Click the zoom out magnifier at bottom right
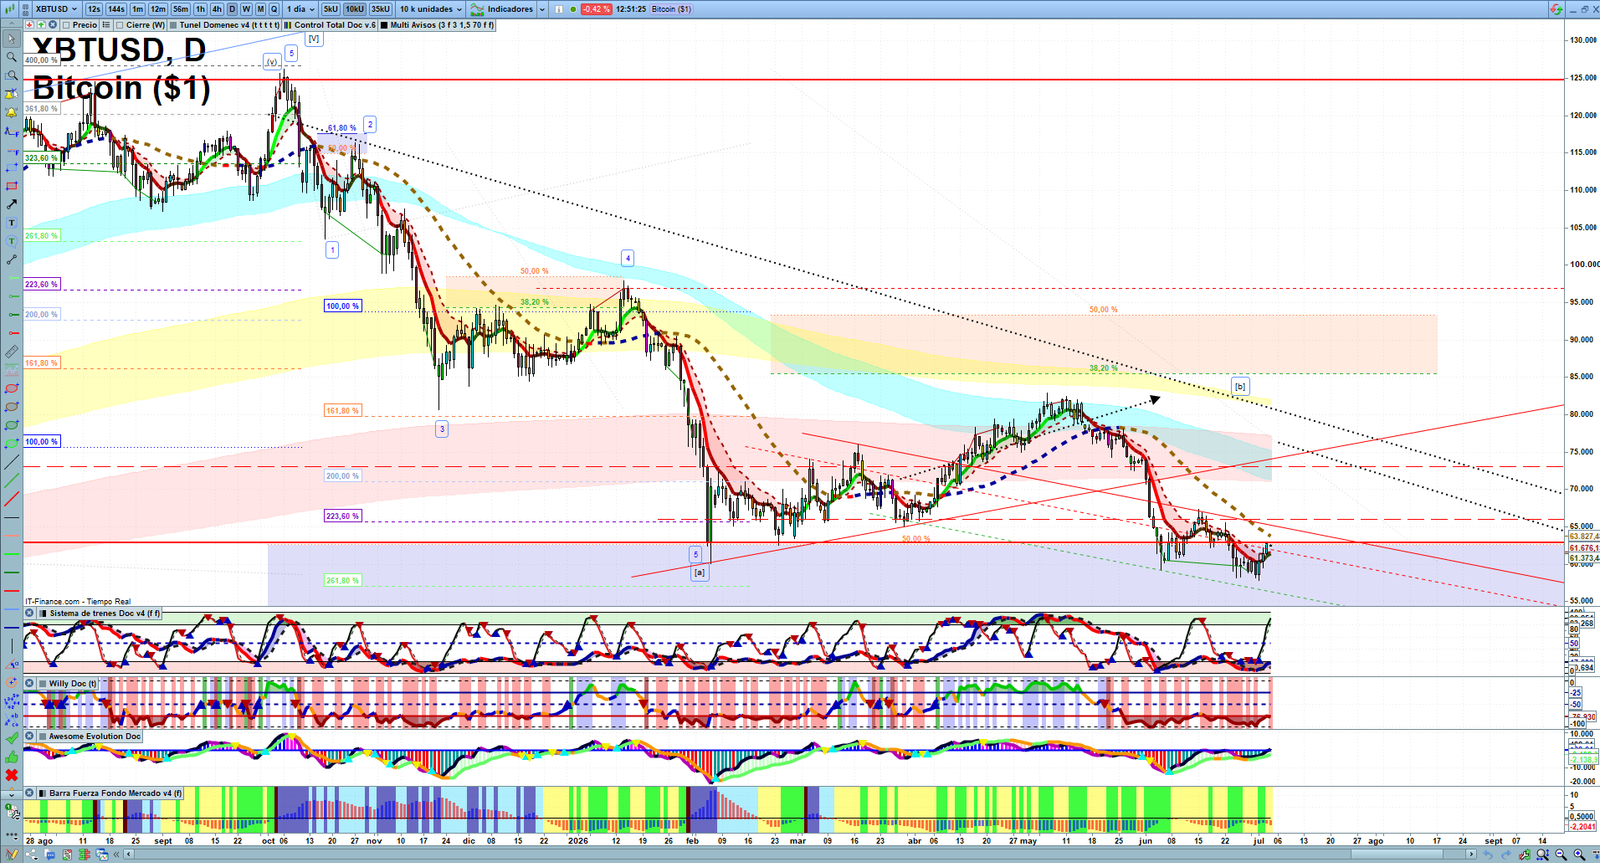 (x=1560, y=854)
